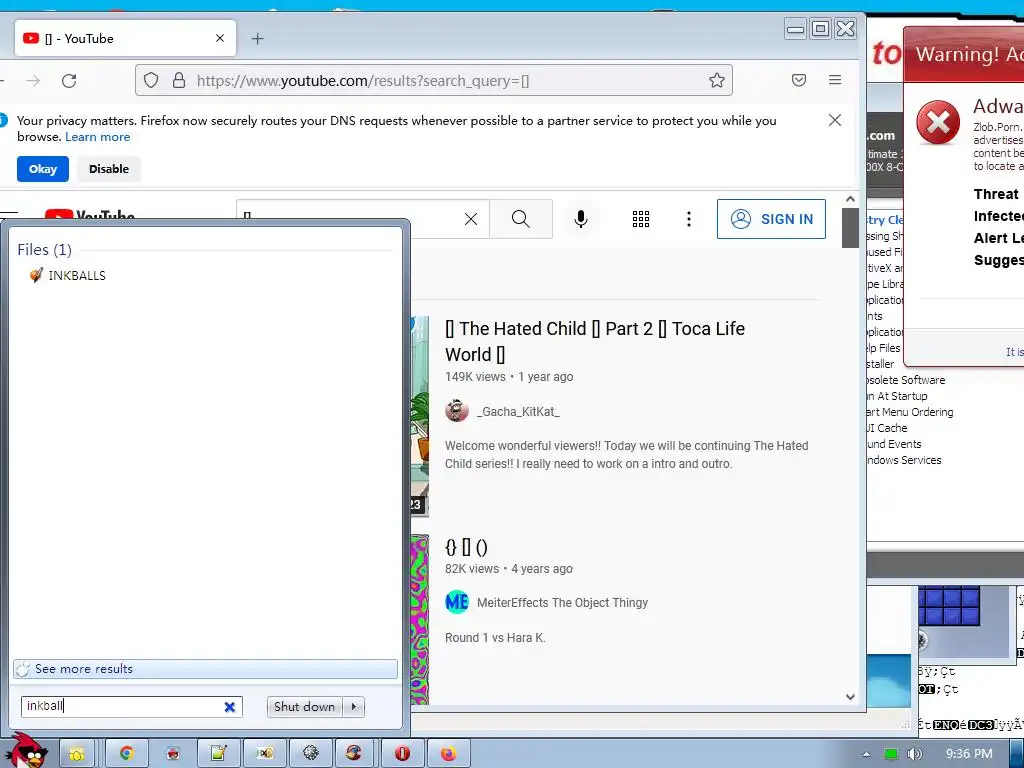Click the Firefox address bar URL
This screenshot has height=768, width=1024.
point(363,80)
